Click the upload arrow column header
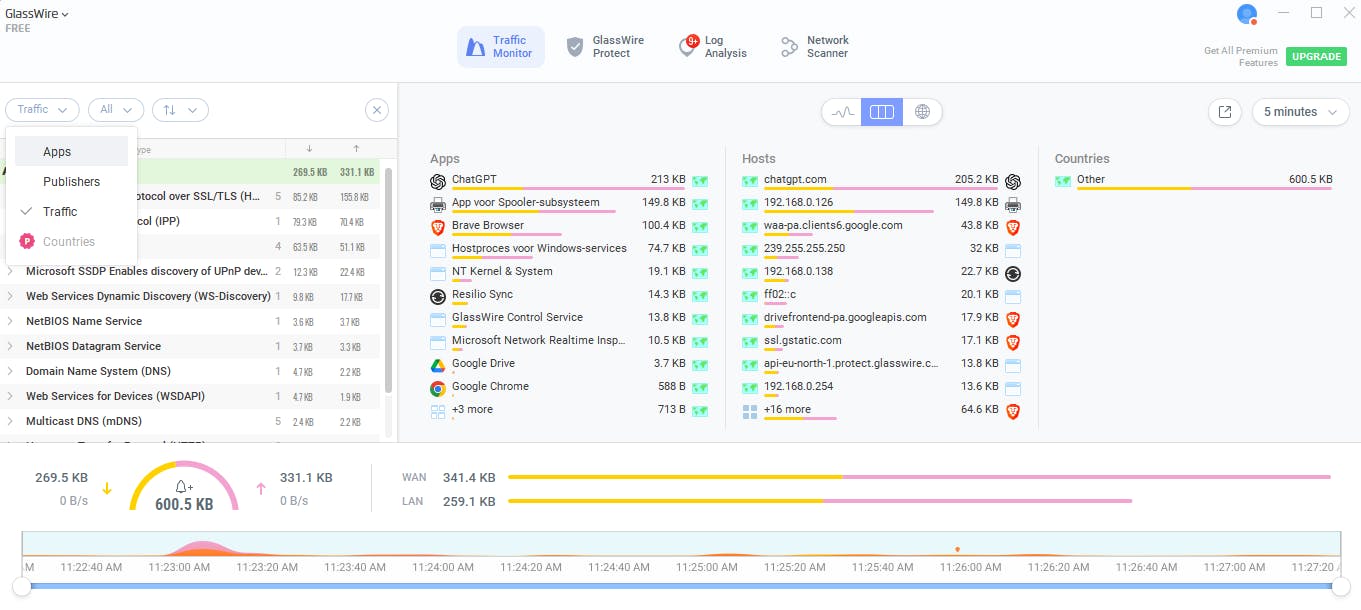The image size is (1361, 610). click(356, 149)
